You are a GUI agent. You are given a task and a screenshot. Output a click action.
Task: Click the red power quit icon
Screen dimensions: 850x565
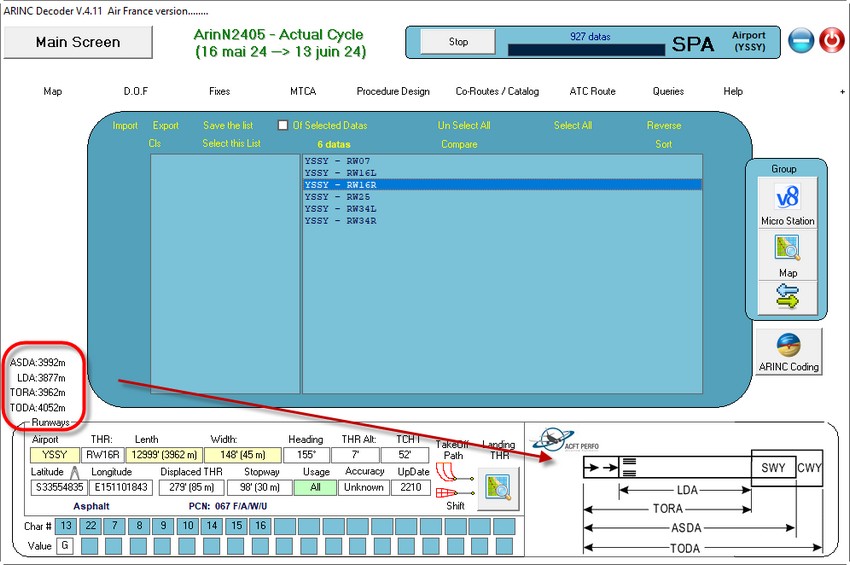pos(831,41)
